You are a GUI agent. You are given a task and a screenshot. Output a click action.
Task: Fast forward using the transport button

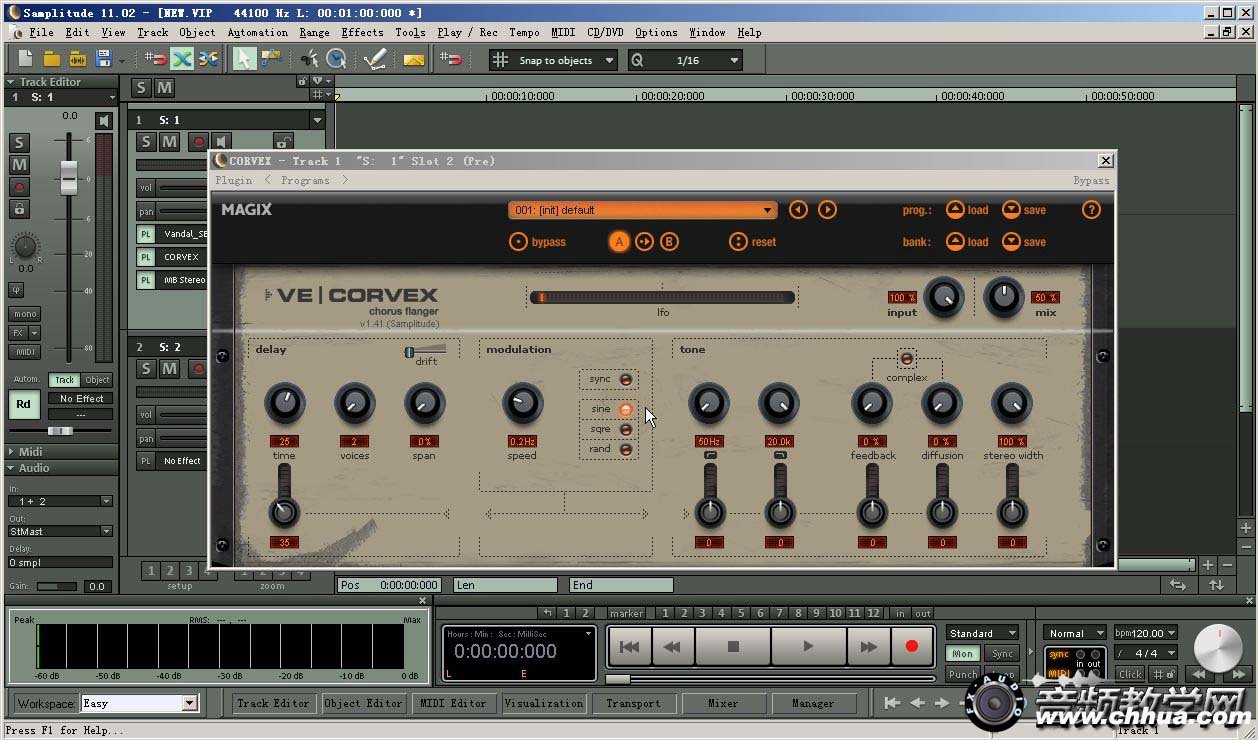coord(868,647)
